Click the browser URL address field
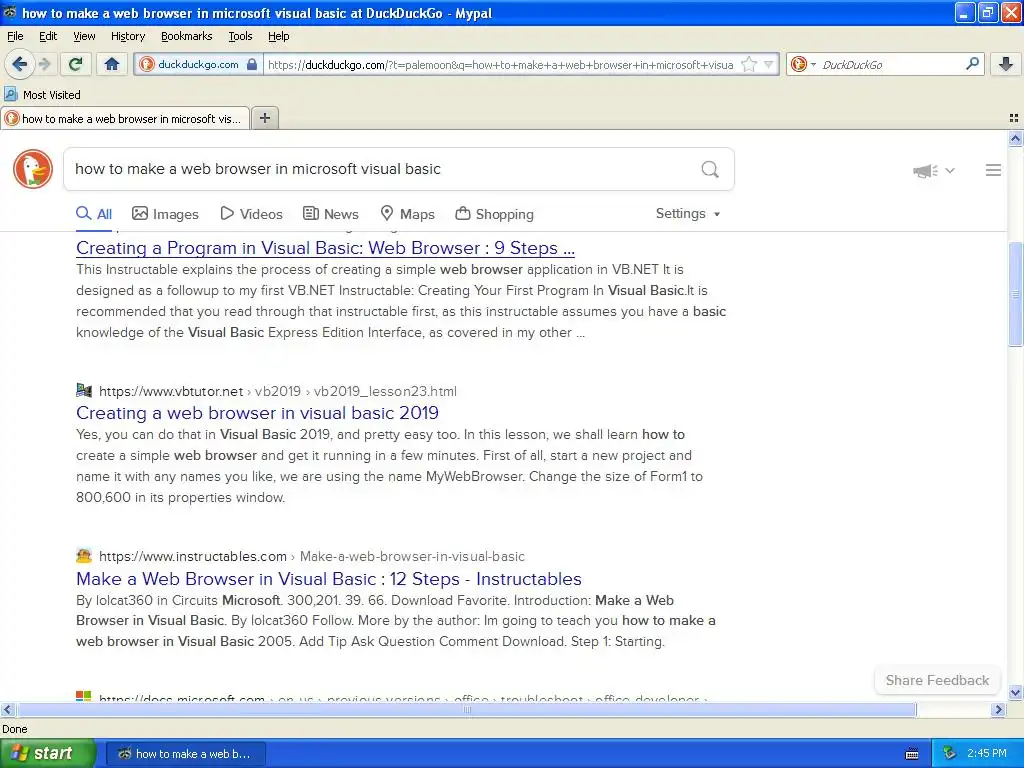Screen dimensions: 1024x768 coord(501,64)
